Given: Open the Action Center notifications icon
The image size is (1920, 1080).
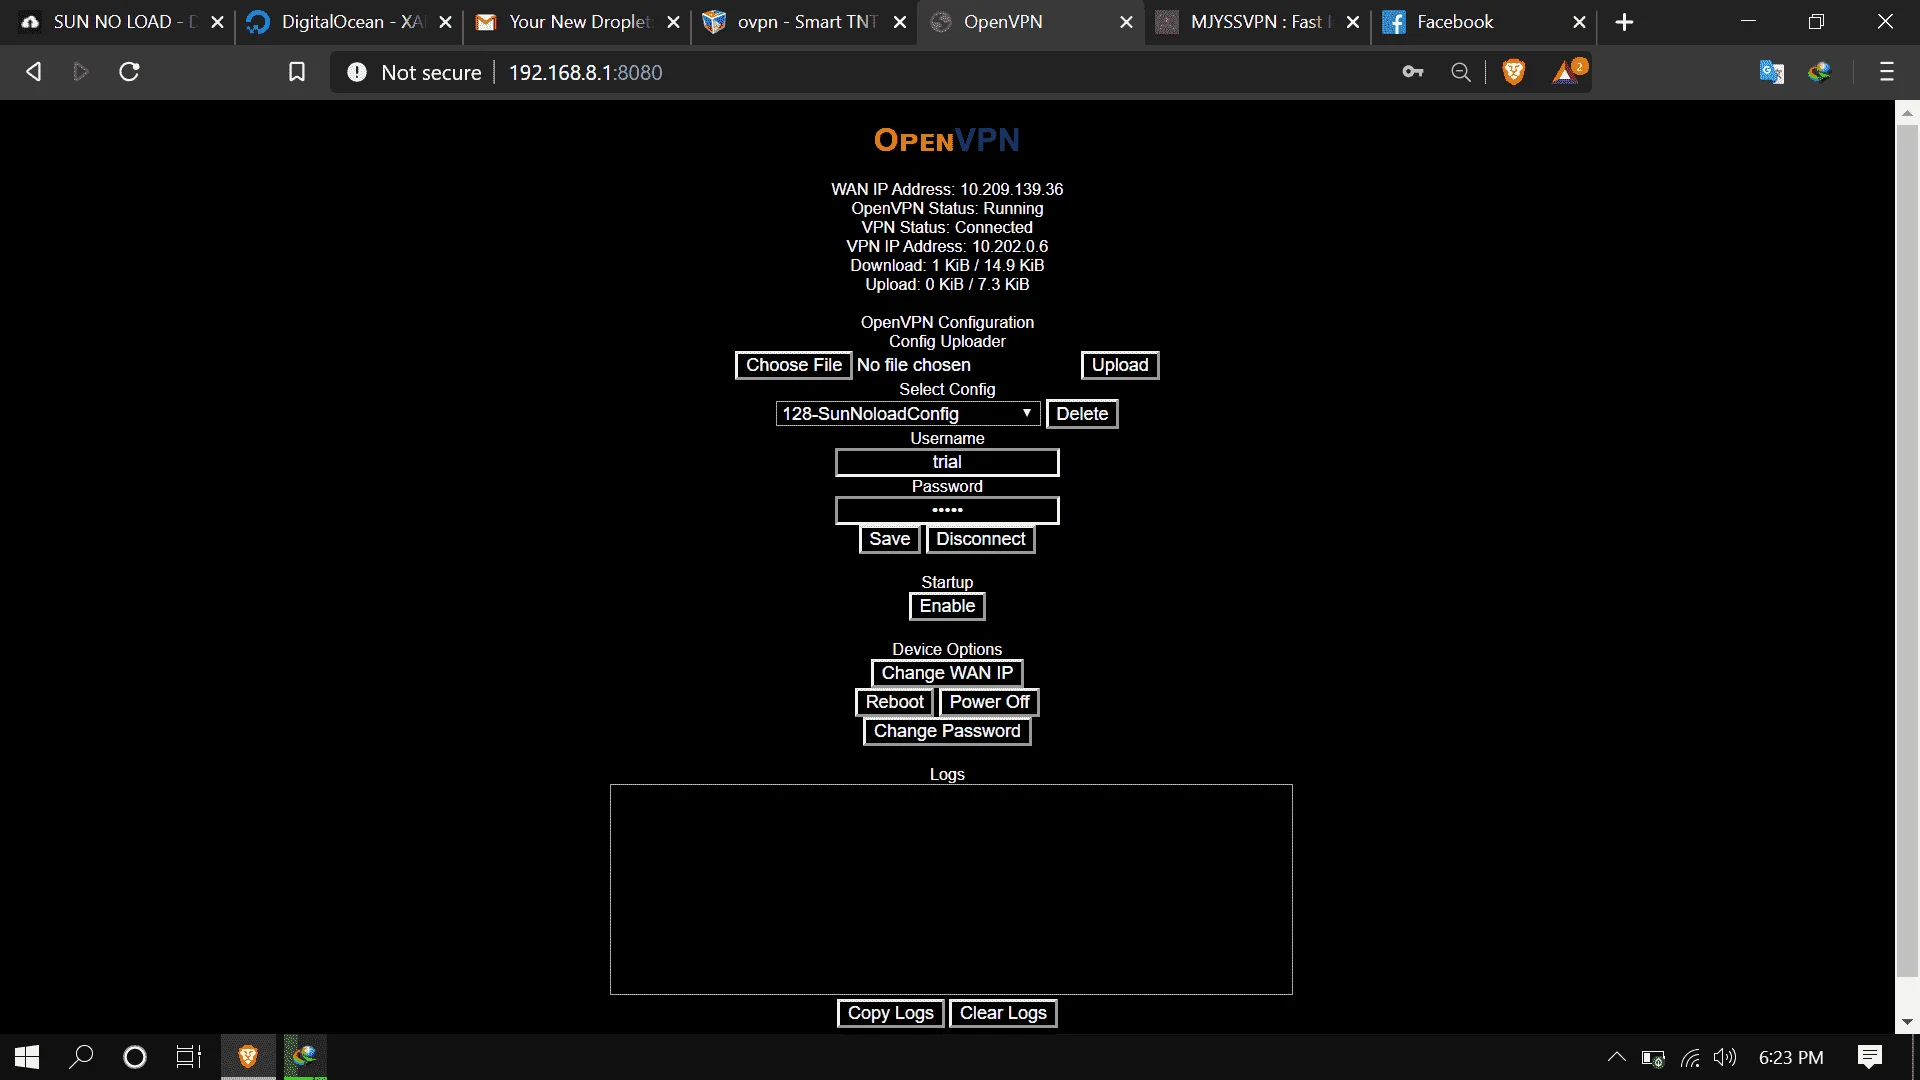Looking at the screenshot, I should pyautogui.click(x=1870, y=1057).
